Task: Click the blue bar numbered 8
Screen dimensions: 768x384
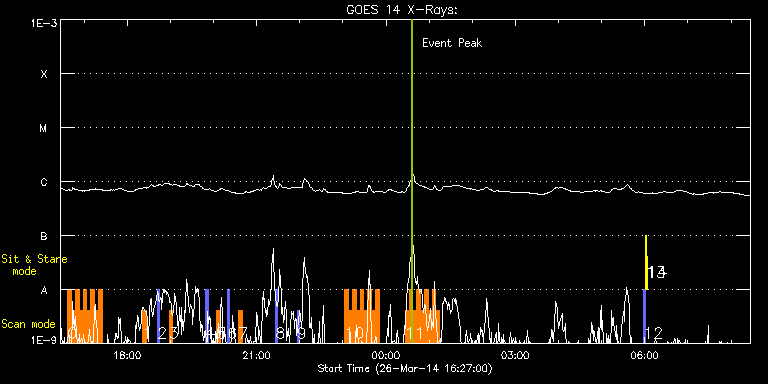Action: click(277, 316)
